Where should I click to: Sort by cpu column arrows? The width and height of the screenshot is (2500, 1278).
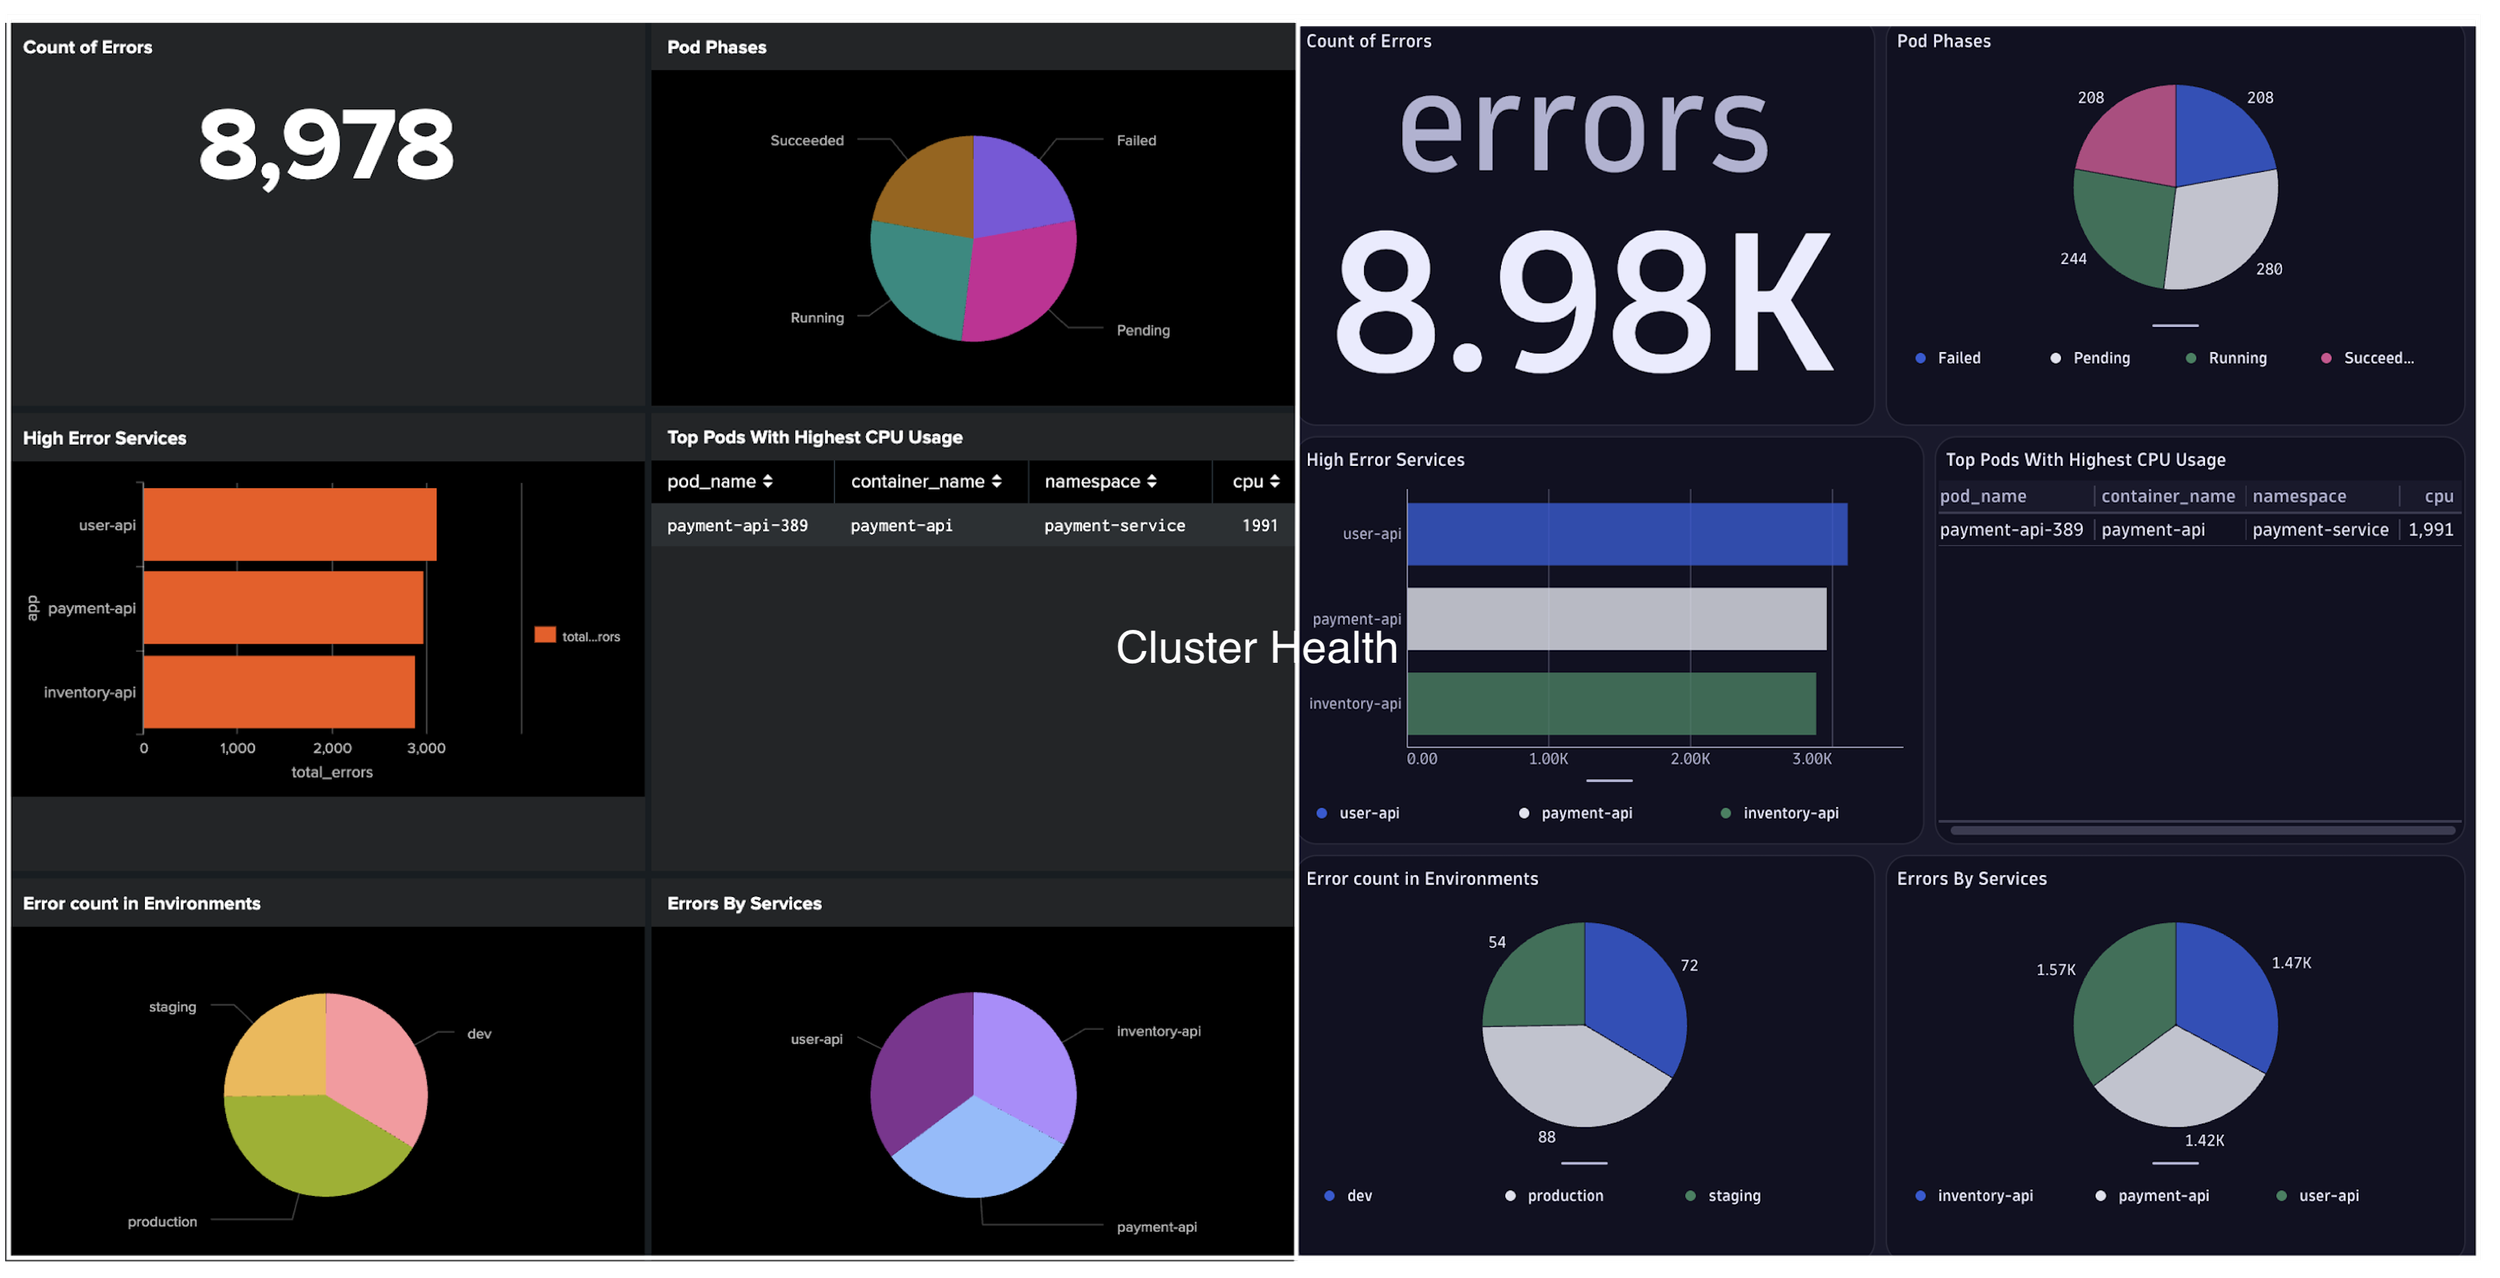1275,481
